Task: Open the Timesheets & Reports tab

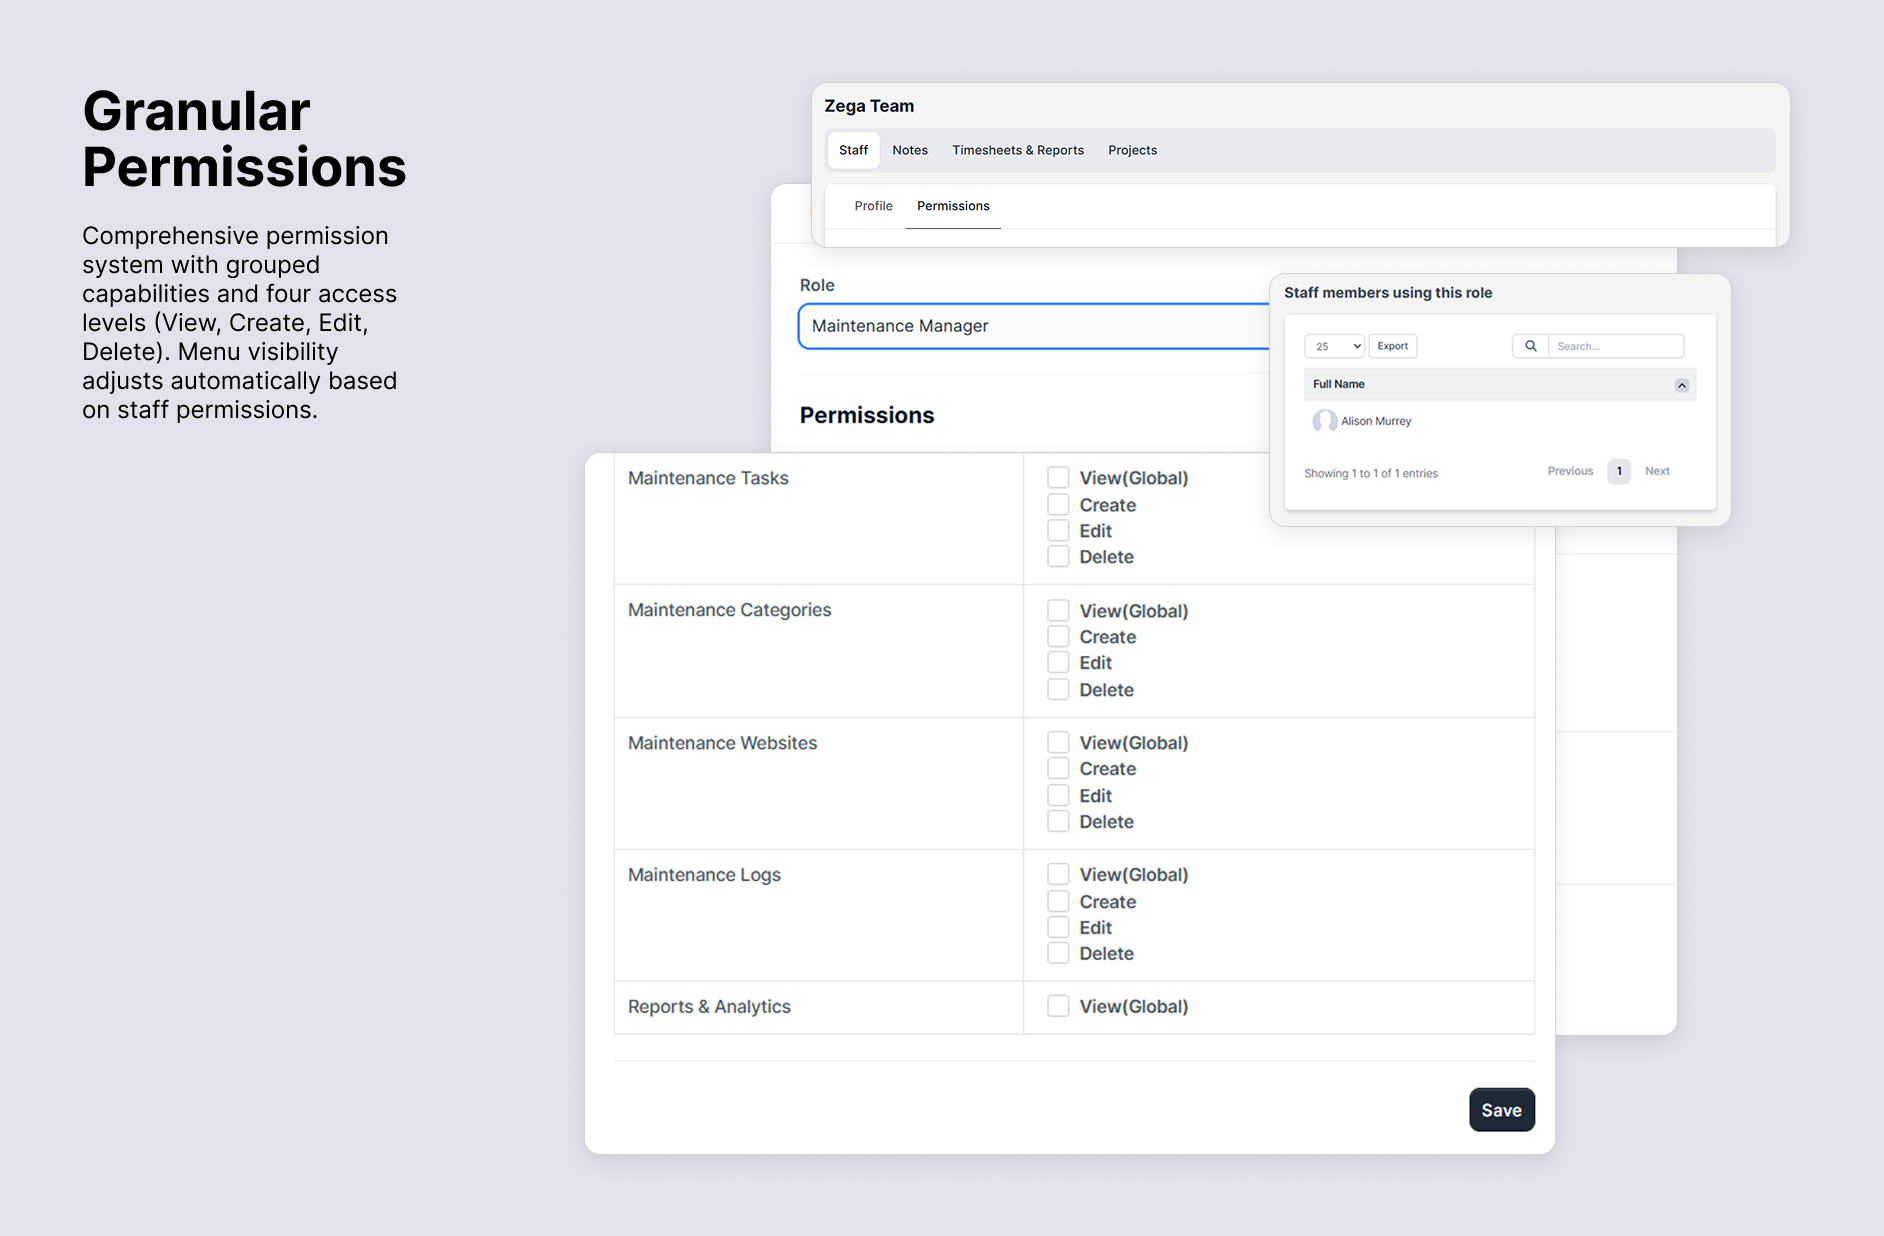Action: [1018, 150]
